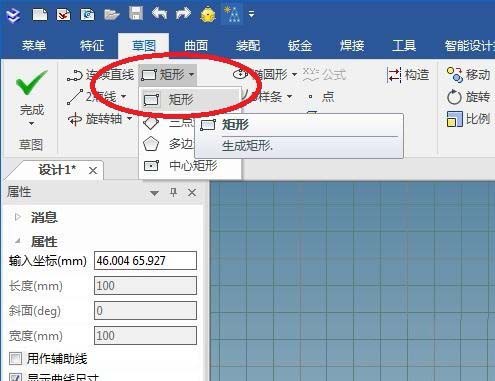Toggle the 显示曲线尺寸 checkbox

[x=15, y=378]
